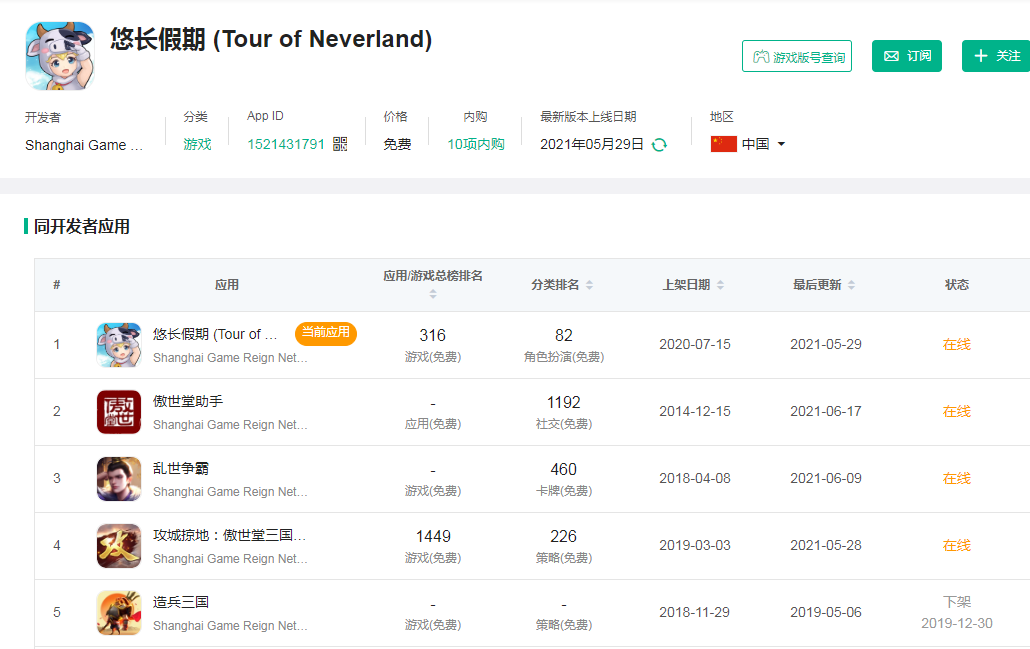Click the category rank value 226
This screenshot has height=649, width=1030.
(x=564, y=537)
